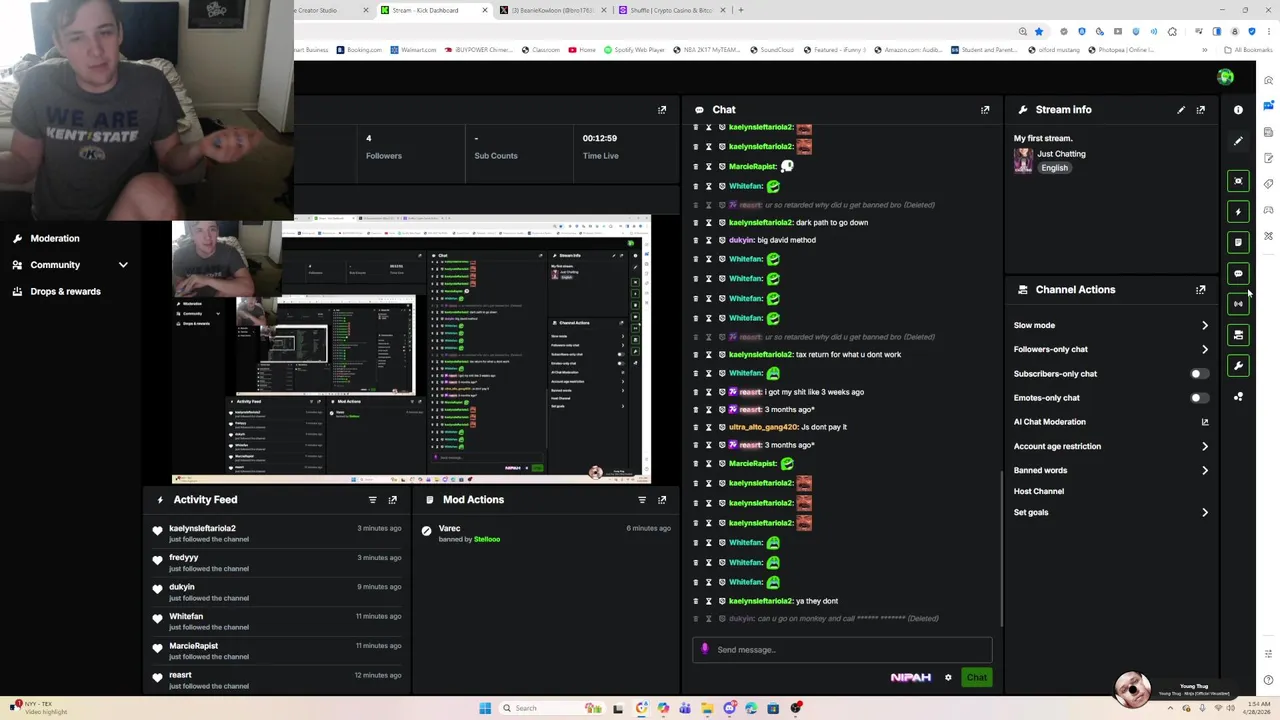
Task: Open the Walmart.com bookmark
Action: click(414, 50)
